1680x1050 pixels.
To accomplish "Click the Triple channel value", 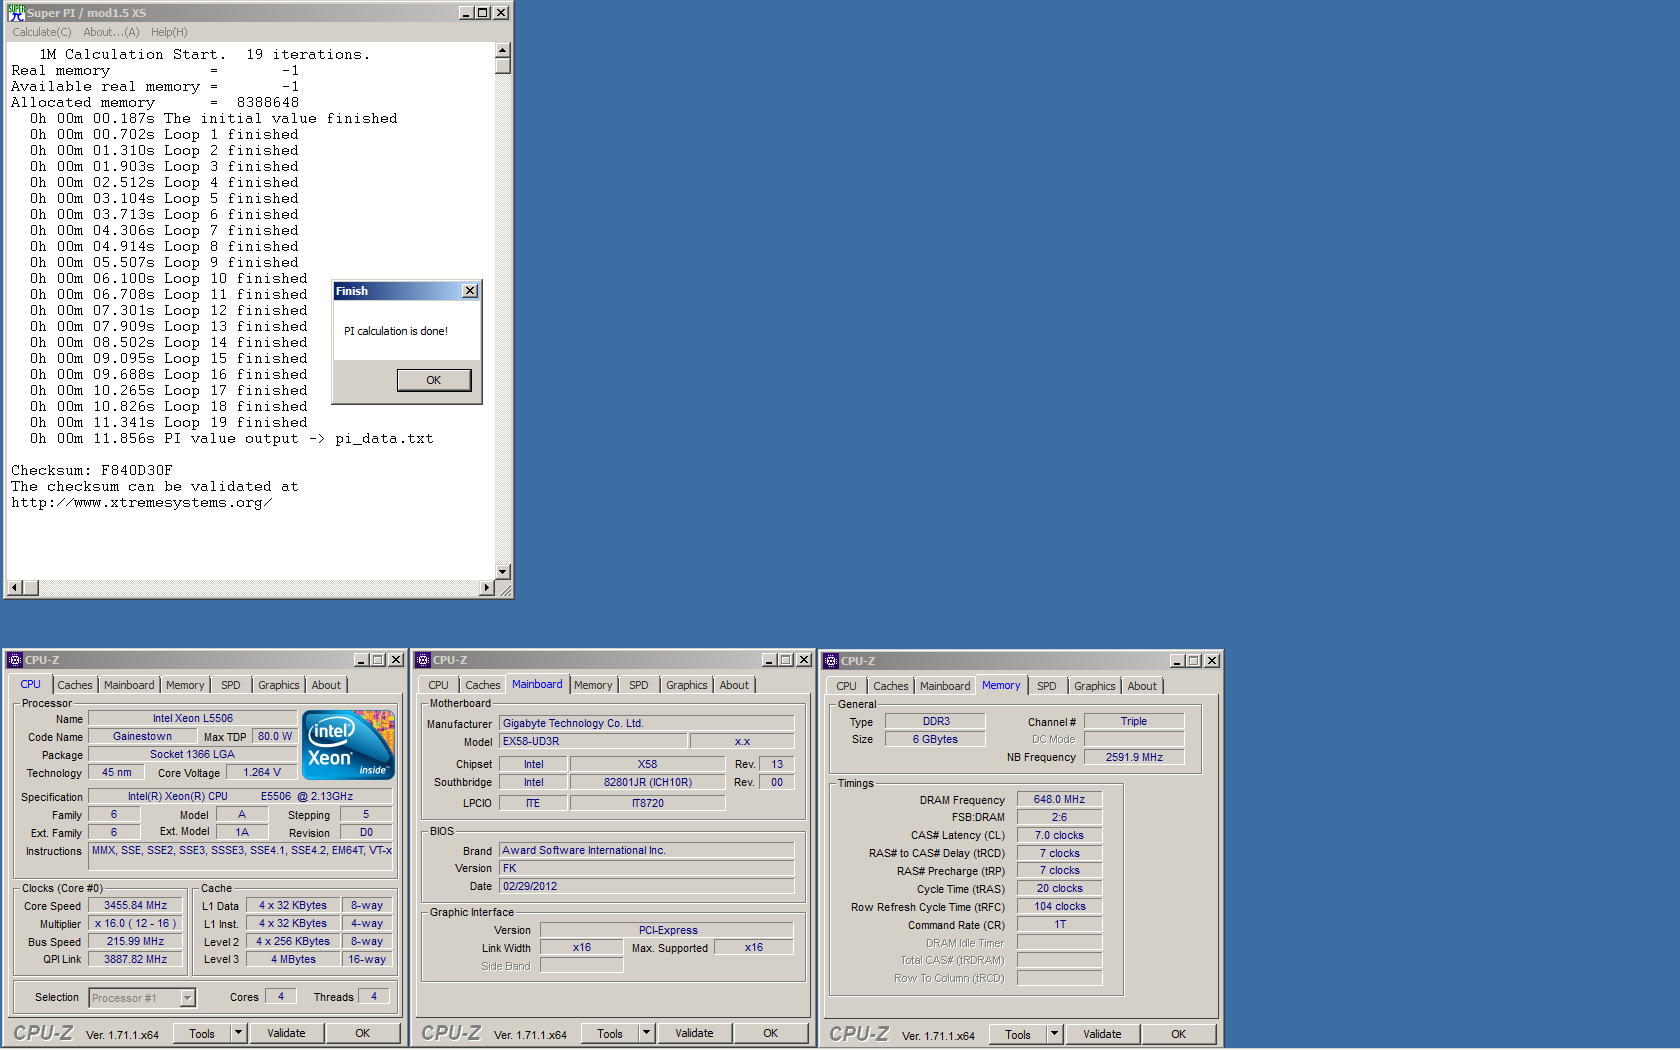I will pos(1134,721).
